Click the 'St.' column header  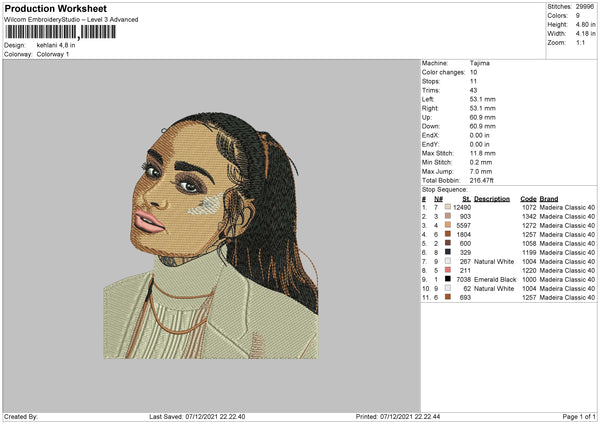tap(466, 199)
